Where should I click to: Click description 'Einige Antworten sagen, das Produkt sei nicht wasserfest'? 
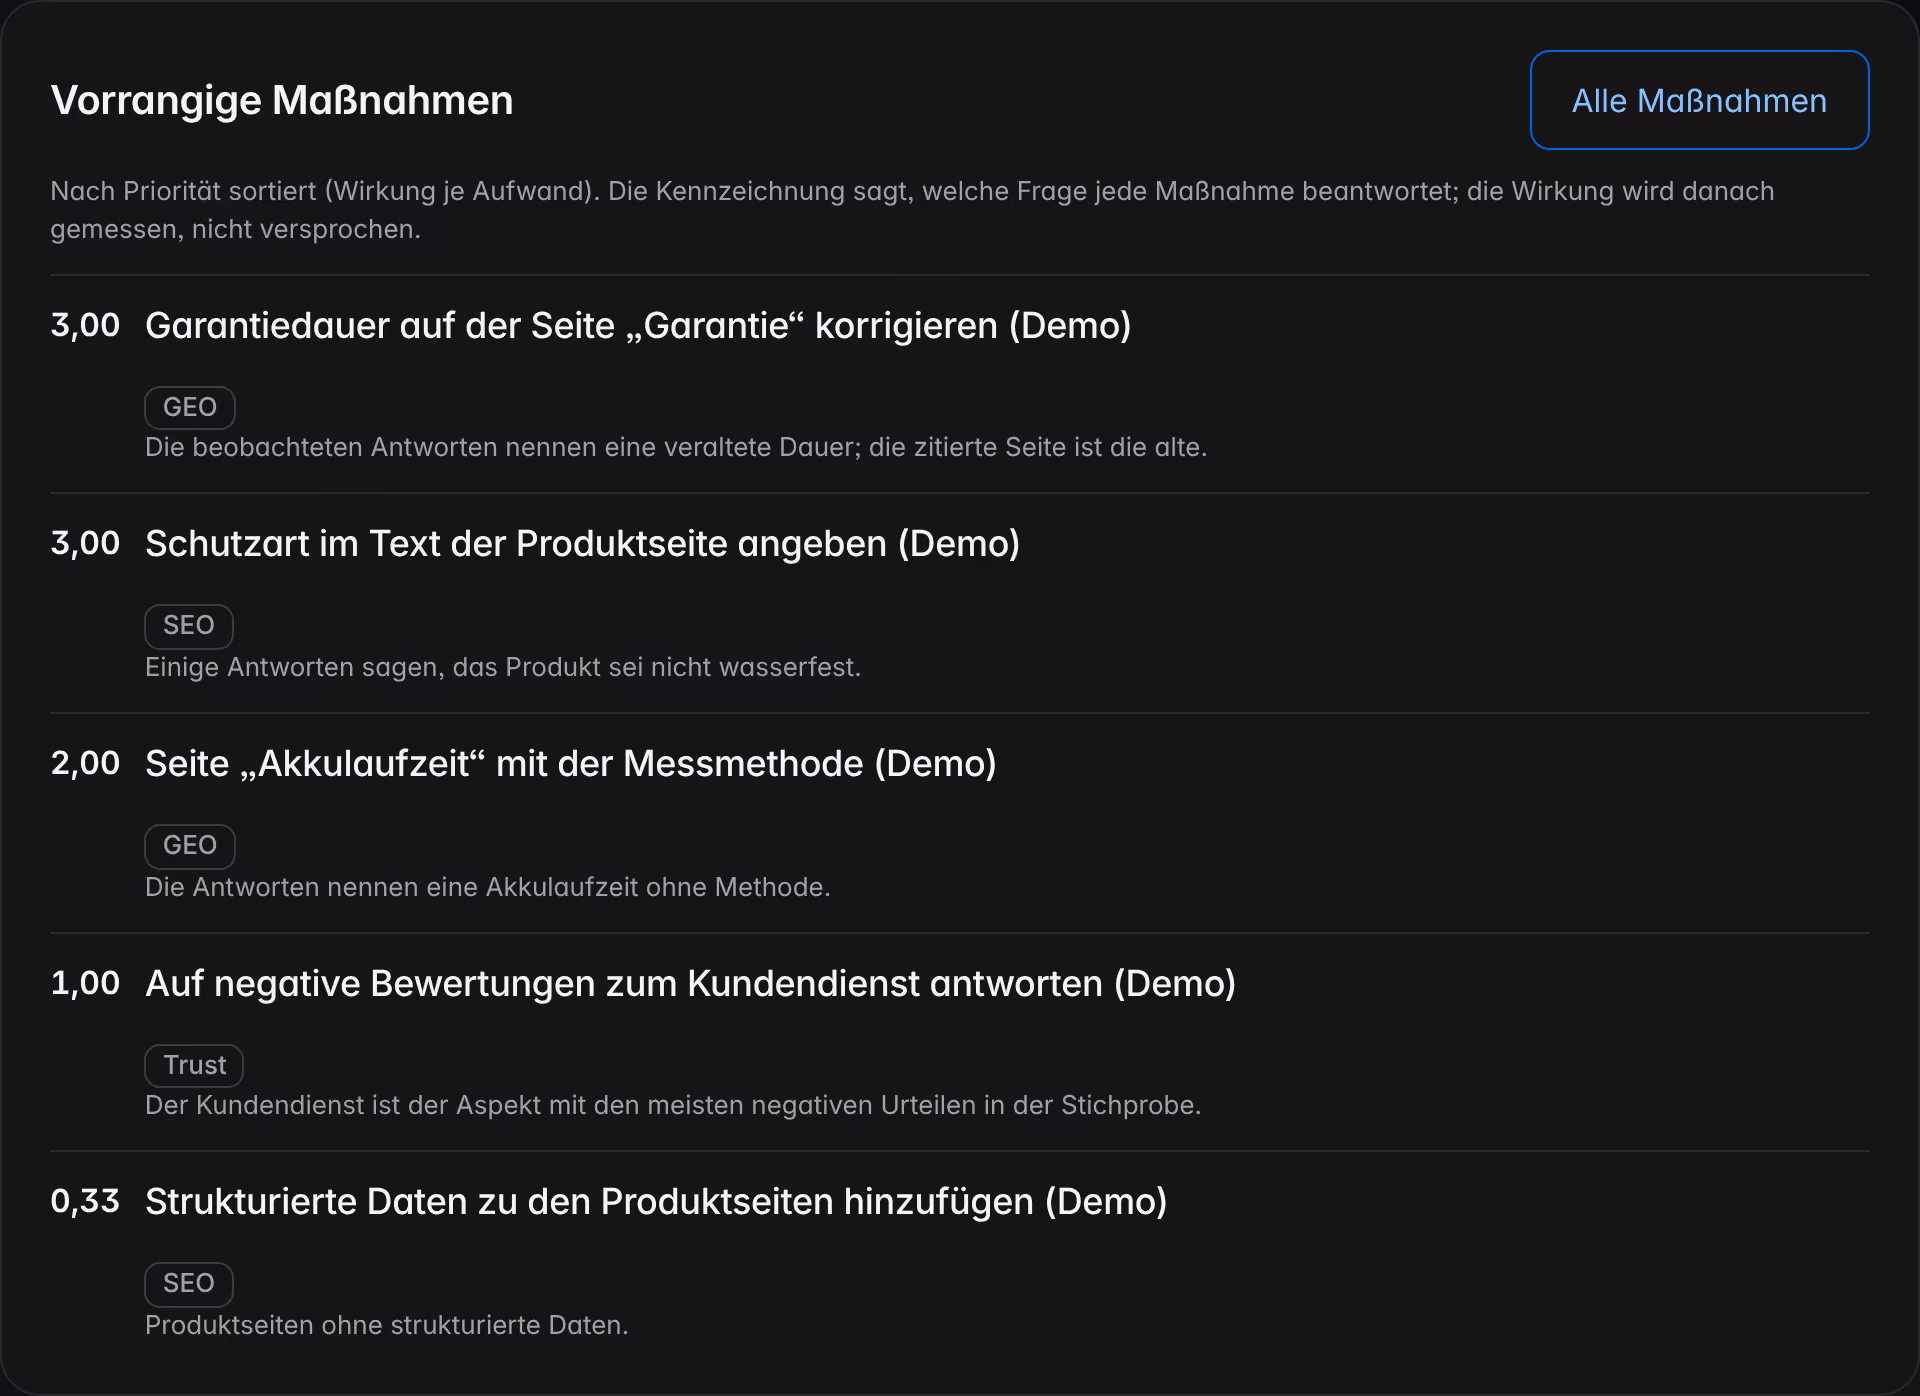[503, 667]
